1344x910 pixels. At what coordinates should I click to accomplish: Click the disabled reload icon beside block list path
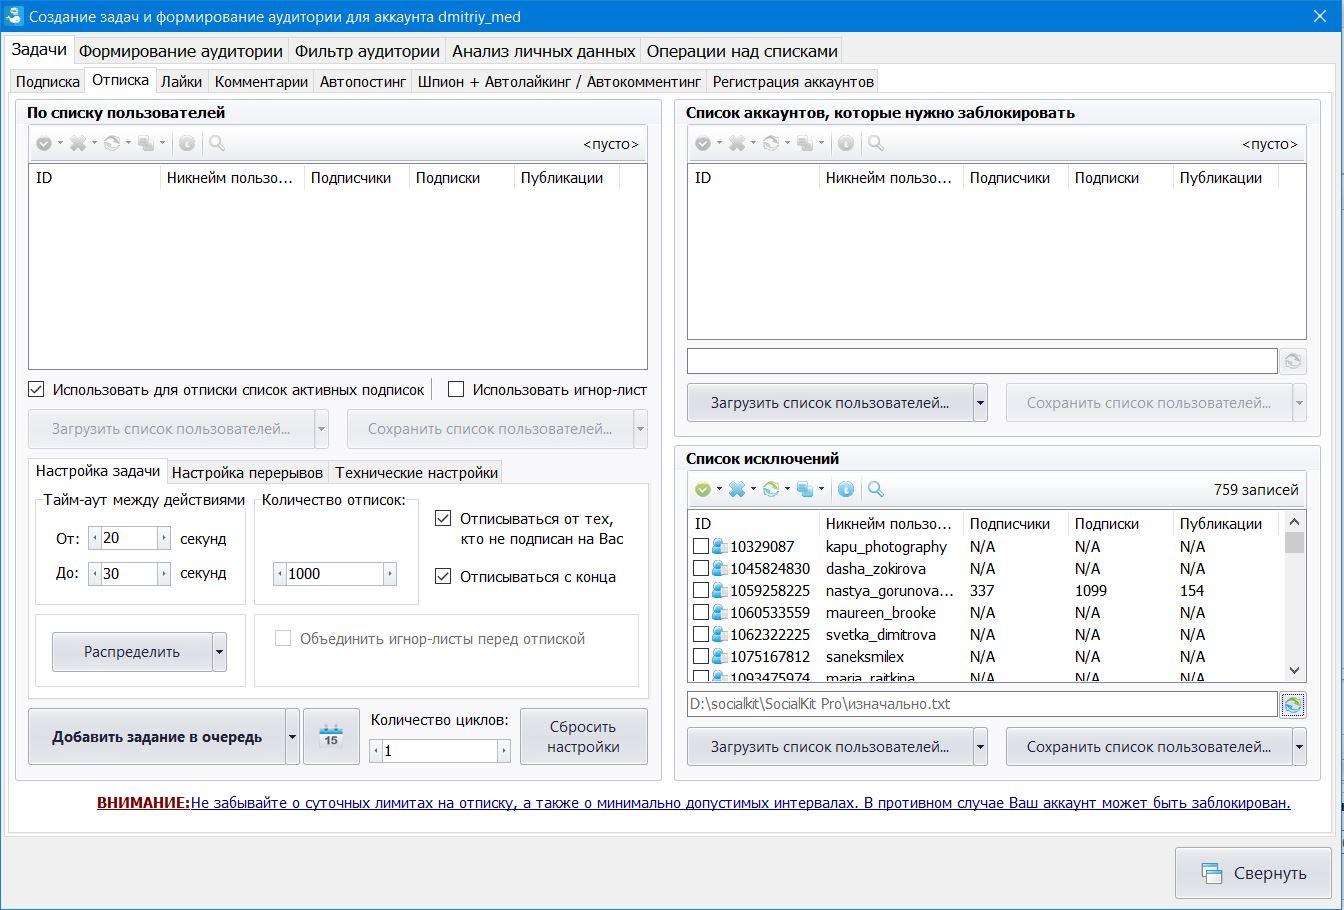pyautogui.click(x=1293, y=361)
